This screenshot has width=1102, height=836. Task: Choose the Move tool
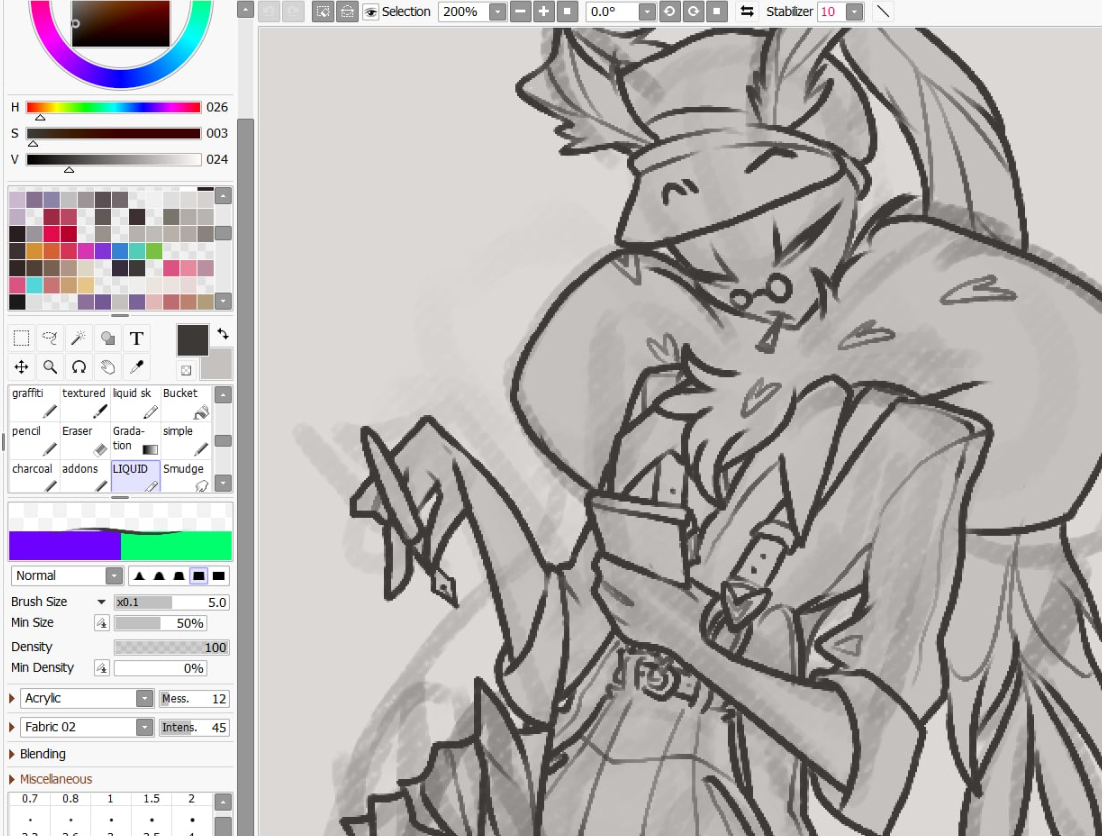21,367
